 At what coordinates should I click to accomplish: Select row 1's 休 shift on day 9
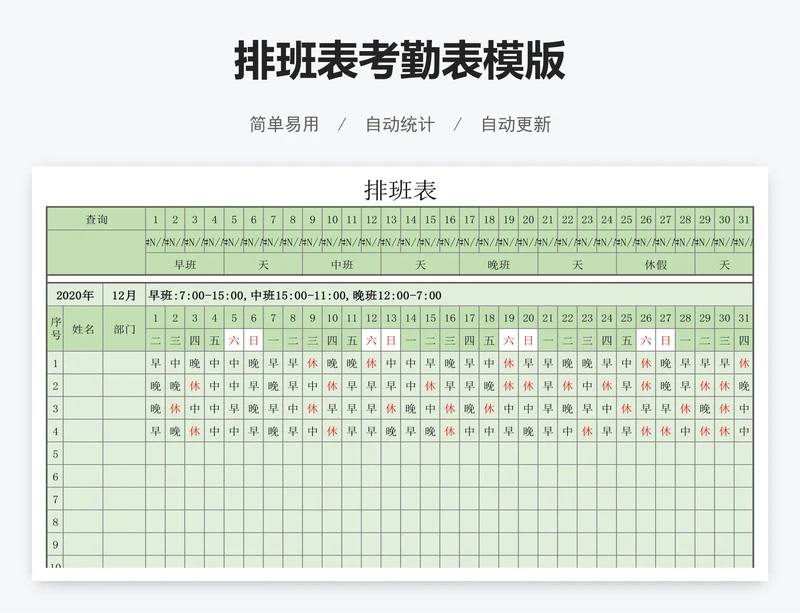pyautogui.click(x=313, y=363)
